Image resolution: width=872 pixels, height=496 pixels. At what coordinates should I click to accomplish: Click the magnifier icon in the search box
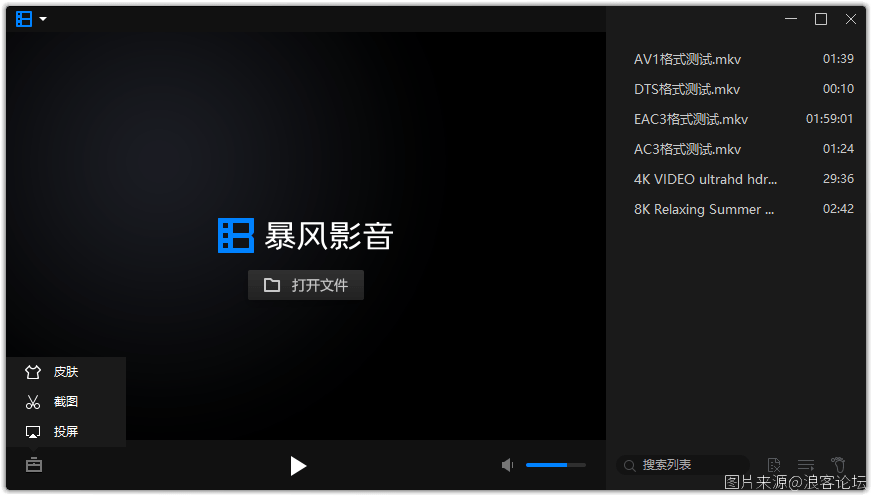[630, 465]
